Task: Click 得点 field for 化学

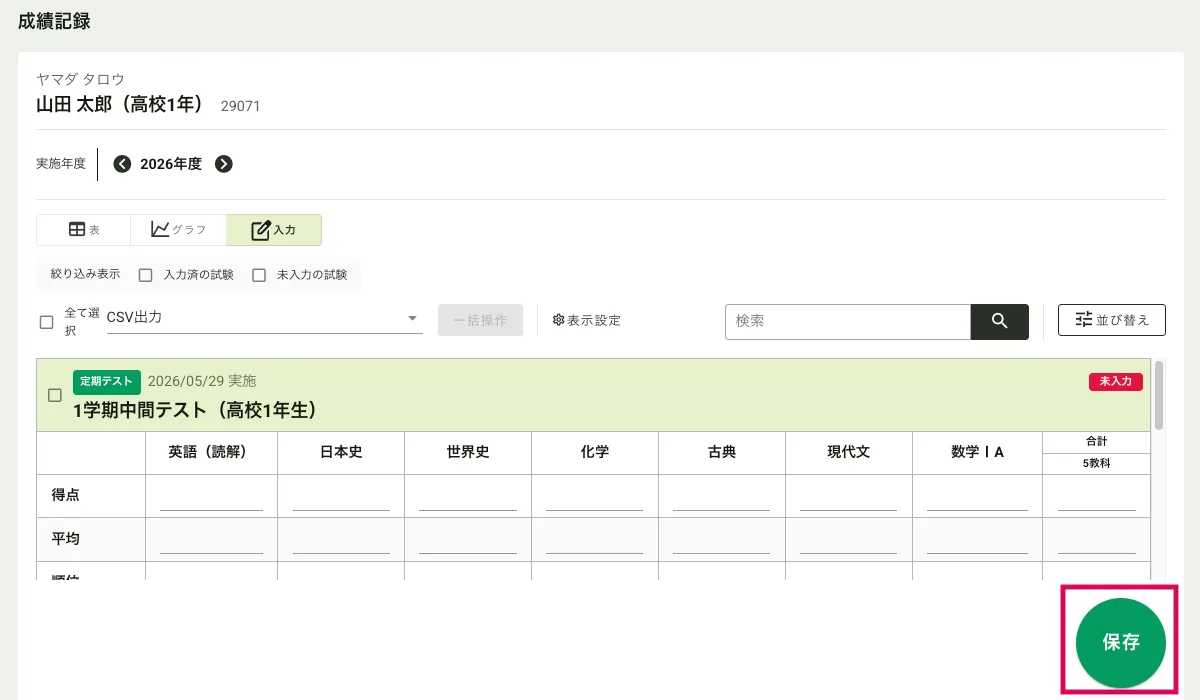Action: click(594, 497)
